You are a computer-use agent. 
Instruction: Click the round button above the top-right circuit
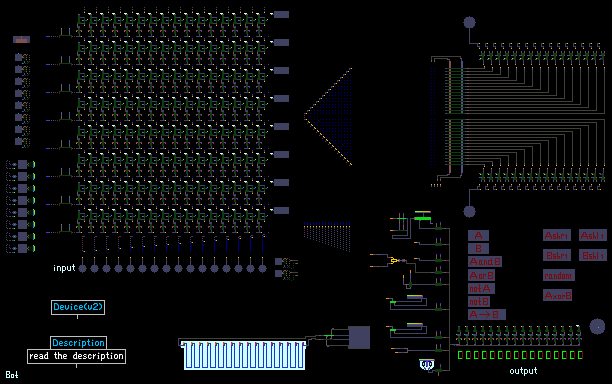[x=469, y=23]
